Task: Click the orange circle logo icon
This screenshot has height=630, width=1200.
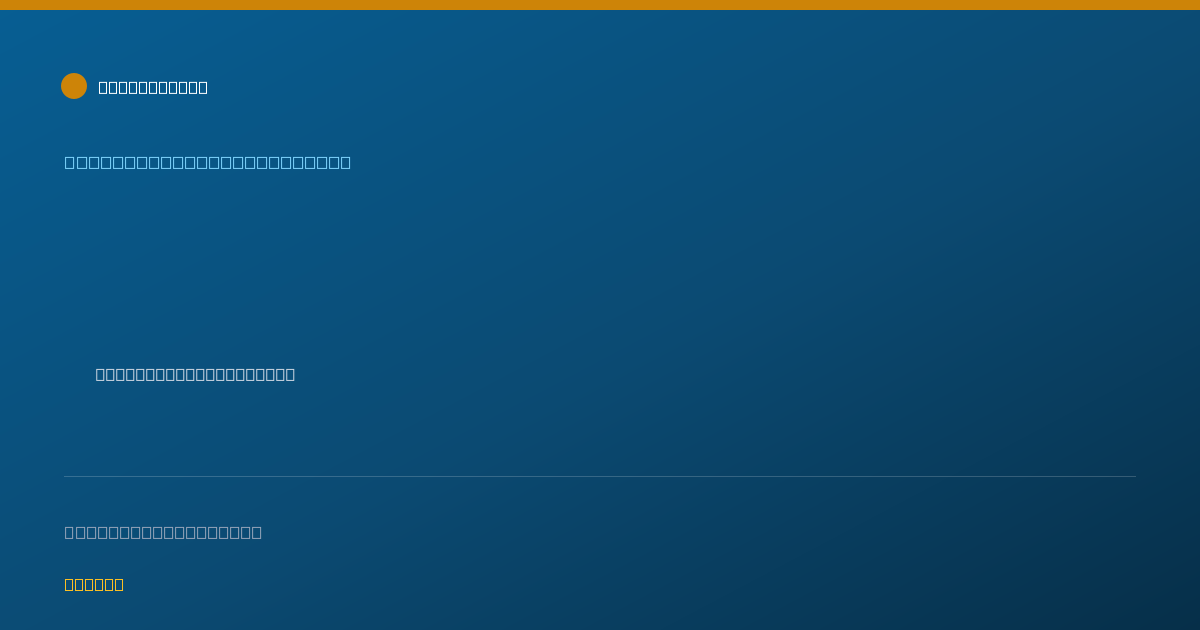Action: (x=74, y=86)
